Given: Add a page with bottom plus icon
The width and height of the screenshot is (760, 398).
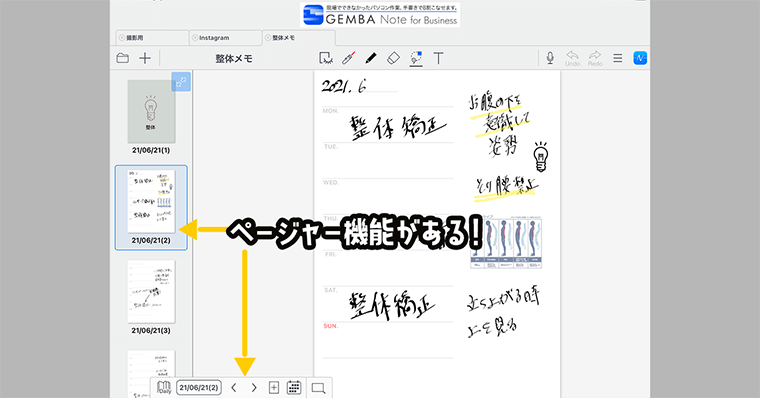Looking at the screenshot, I should [x=274, y=387].
